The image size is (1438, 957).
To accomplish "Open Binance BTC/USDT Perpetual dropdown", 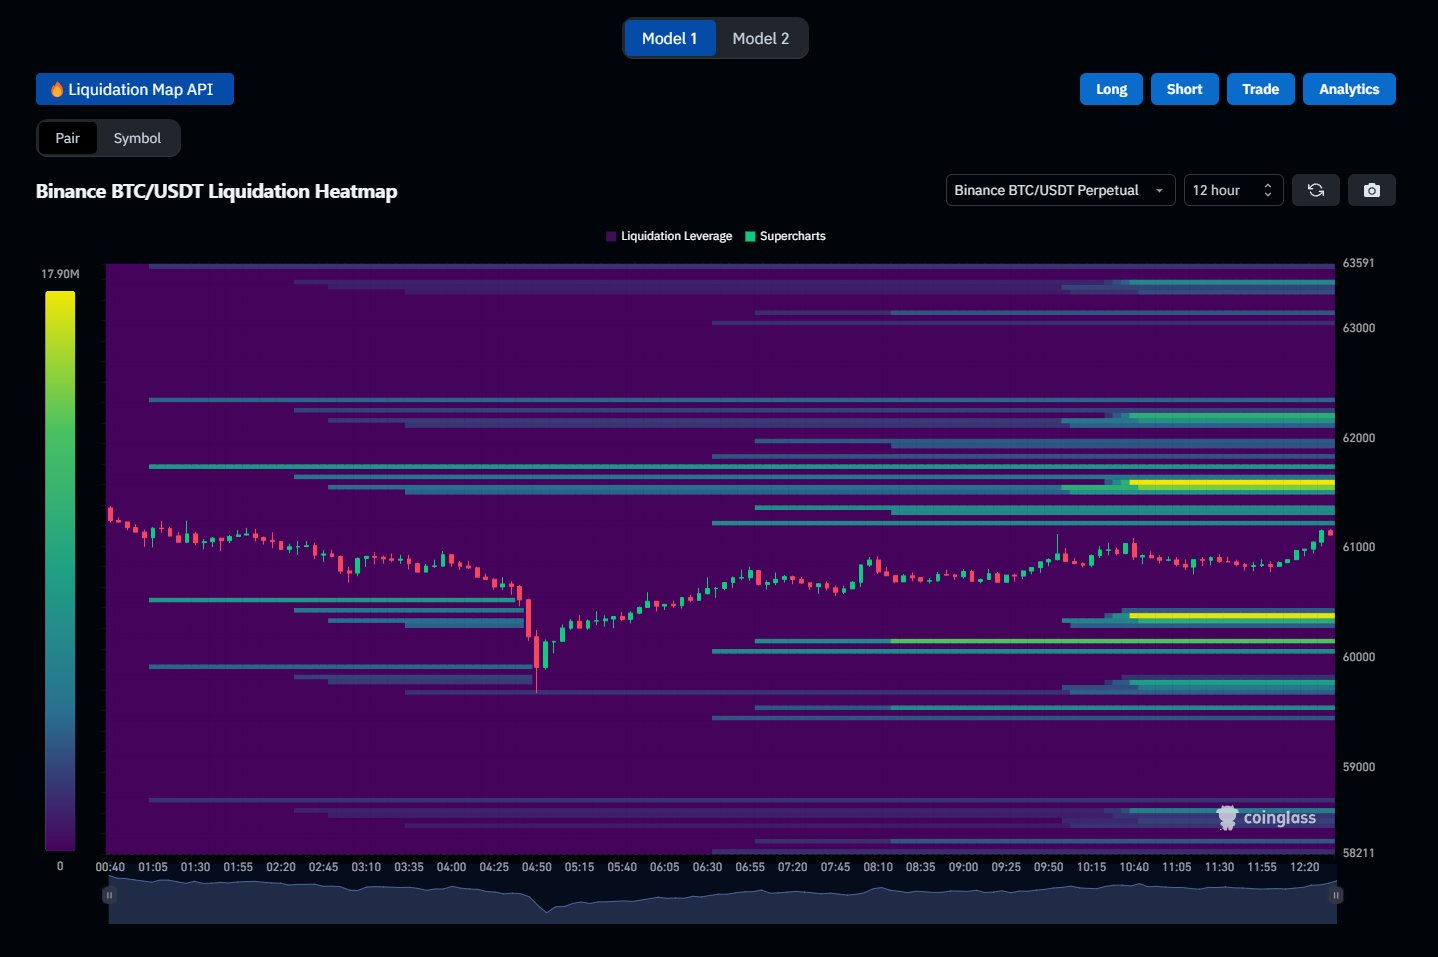I will tap(1060, 190).
